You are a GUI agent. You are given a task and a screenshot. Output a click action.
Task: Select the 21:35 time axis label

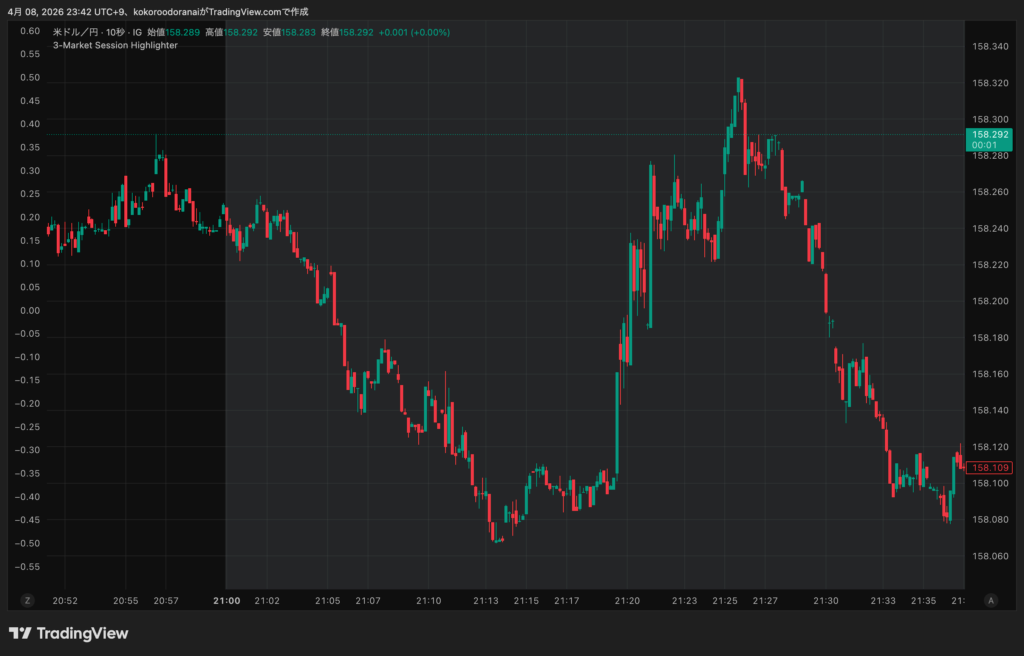[922, 601]
